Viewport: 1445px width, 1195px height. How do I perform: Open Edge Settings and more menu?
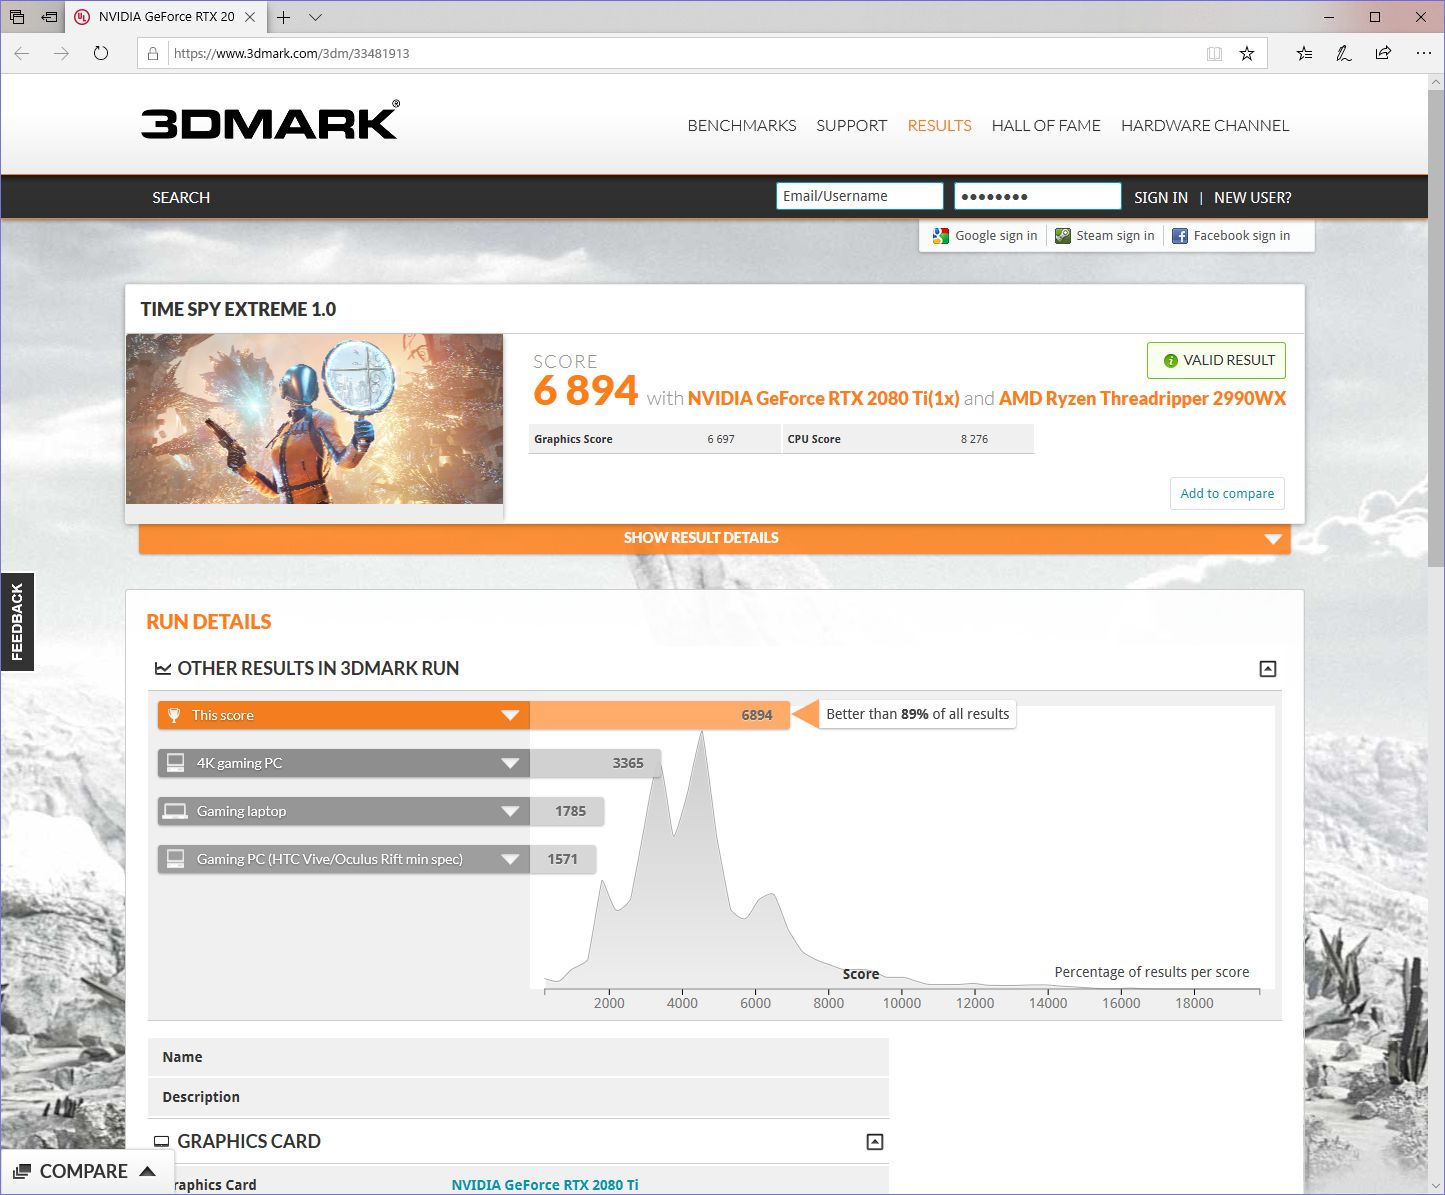(1424, 53)
